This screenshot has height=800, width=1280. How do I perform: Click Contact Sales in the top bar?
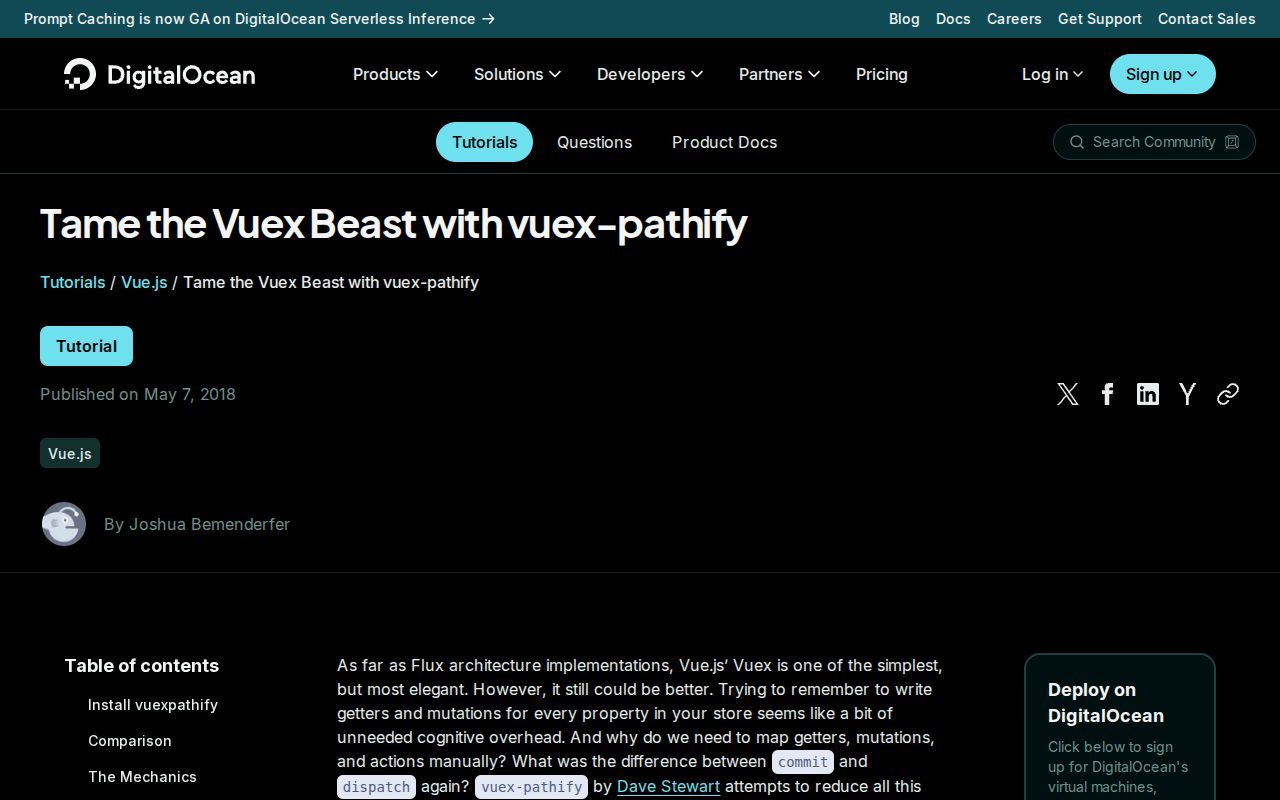point(1207,19)
